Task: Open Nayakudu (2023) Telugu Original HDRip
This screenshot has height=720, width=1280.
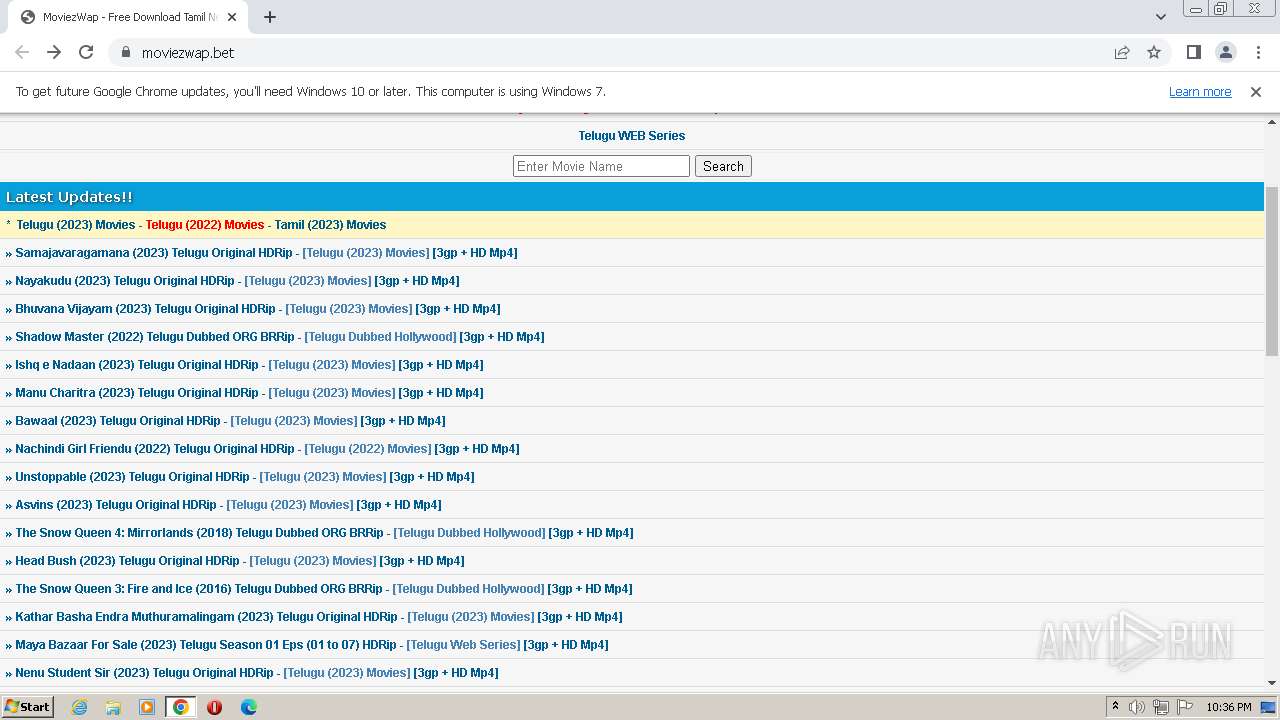Action: pos(125,281)
